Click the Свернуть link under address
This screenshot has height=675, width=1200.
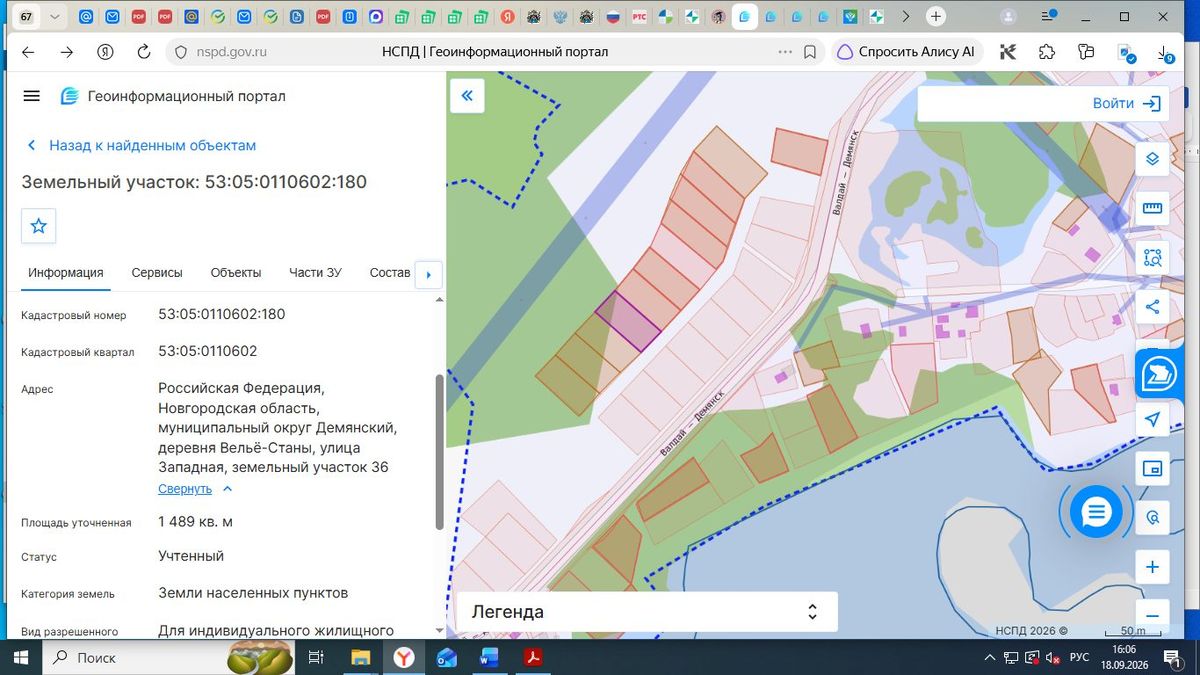coord(185,489)
